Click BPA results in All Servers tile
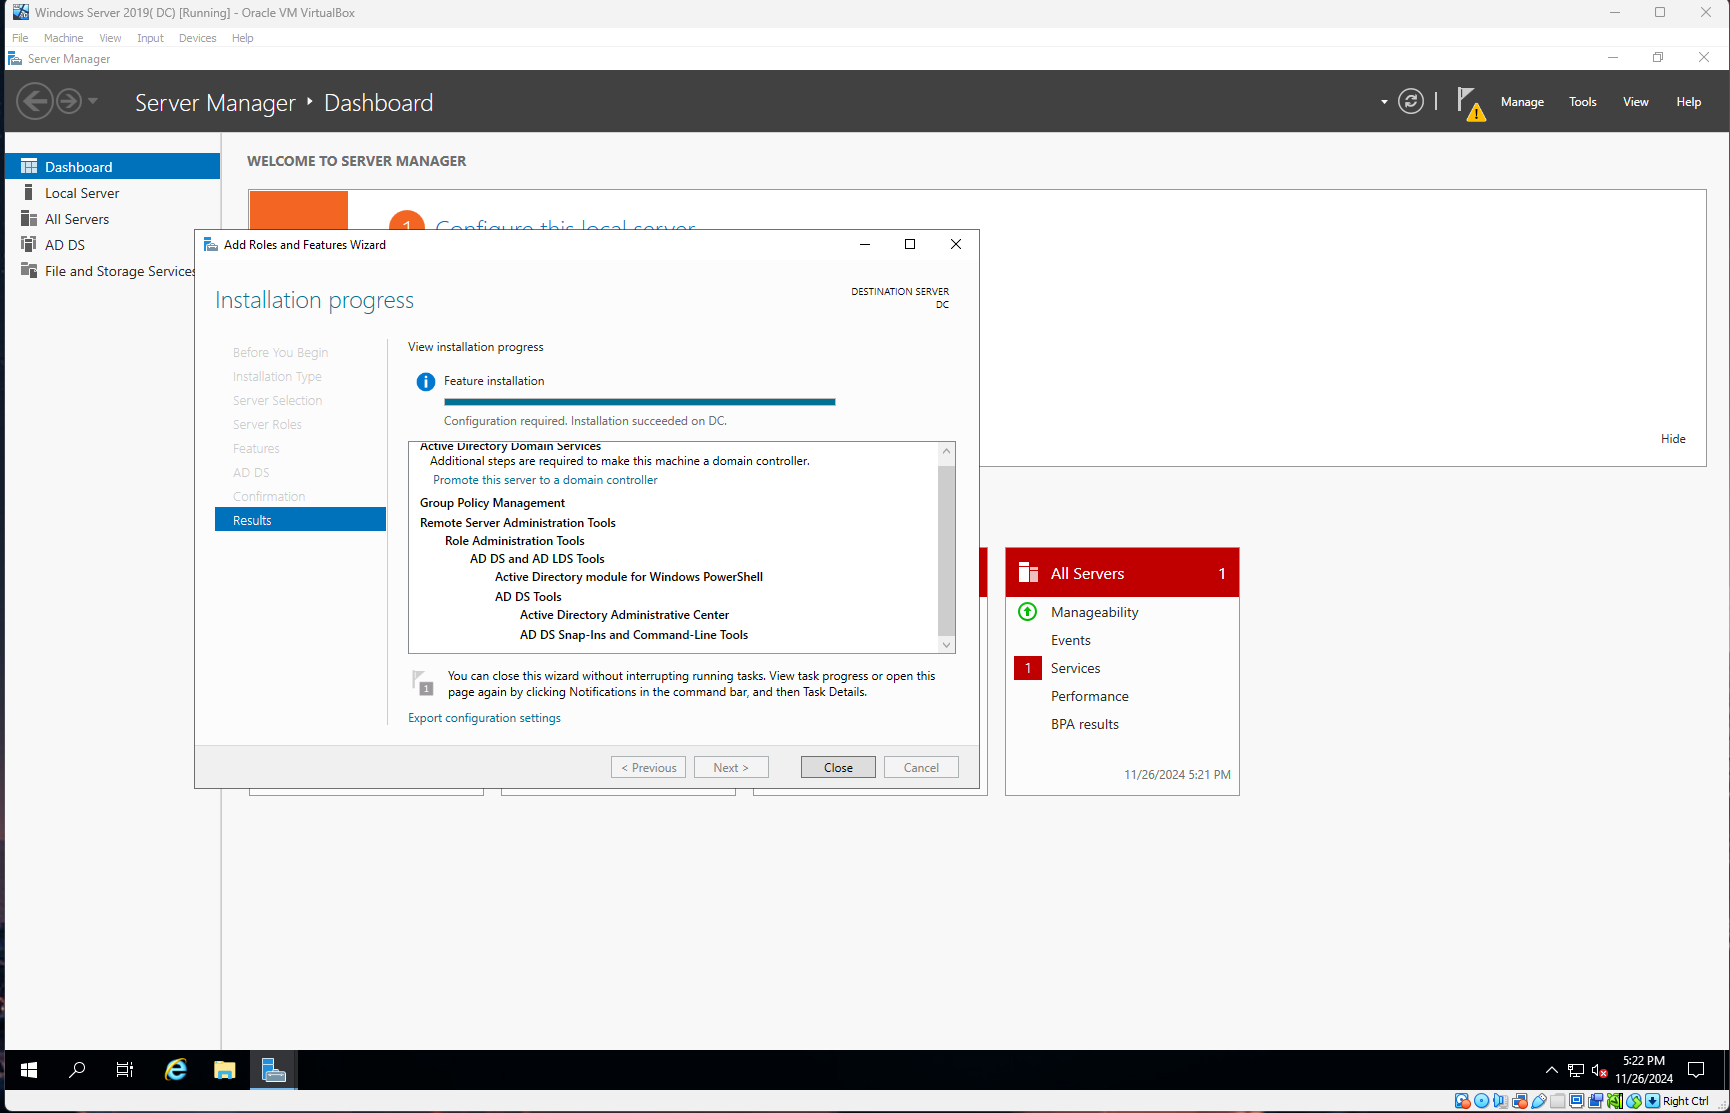This screenshot has width=1730, height=1113. 1084,724
